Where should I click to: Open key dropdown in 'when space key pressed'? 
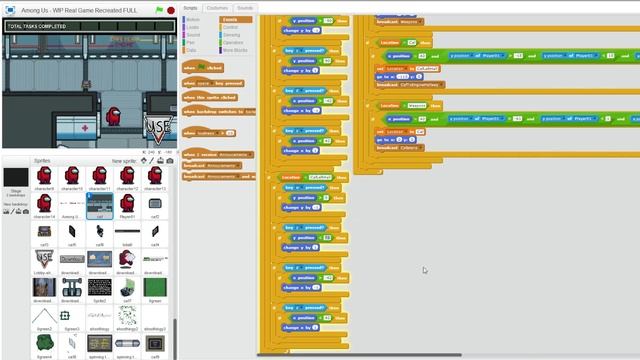pos(204,84)
